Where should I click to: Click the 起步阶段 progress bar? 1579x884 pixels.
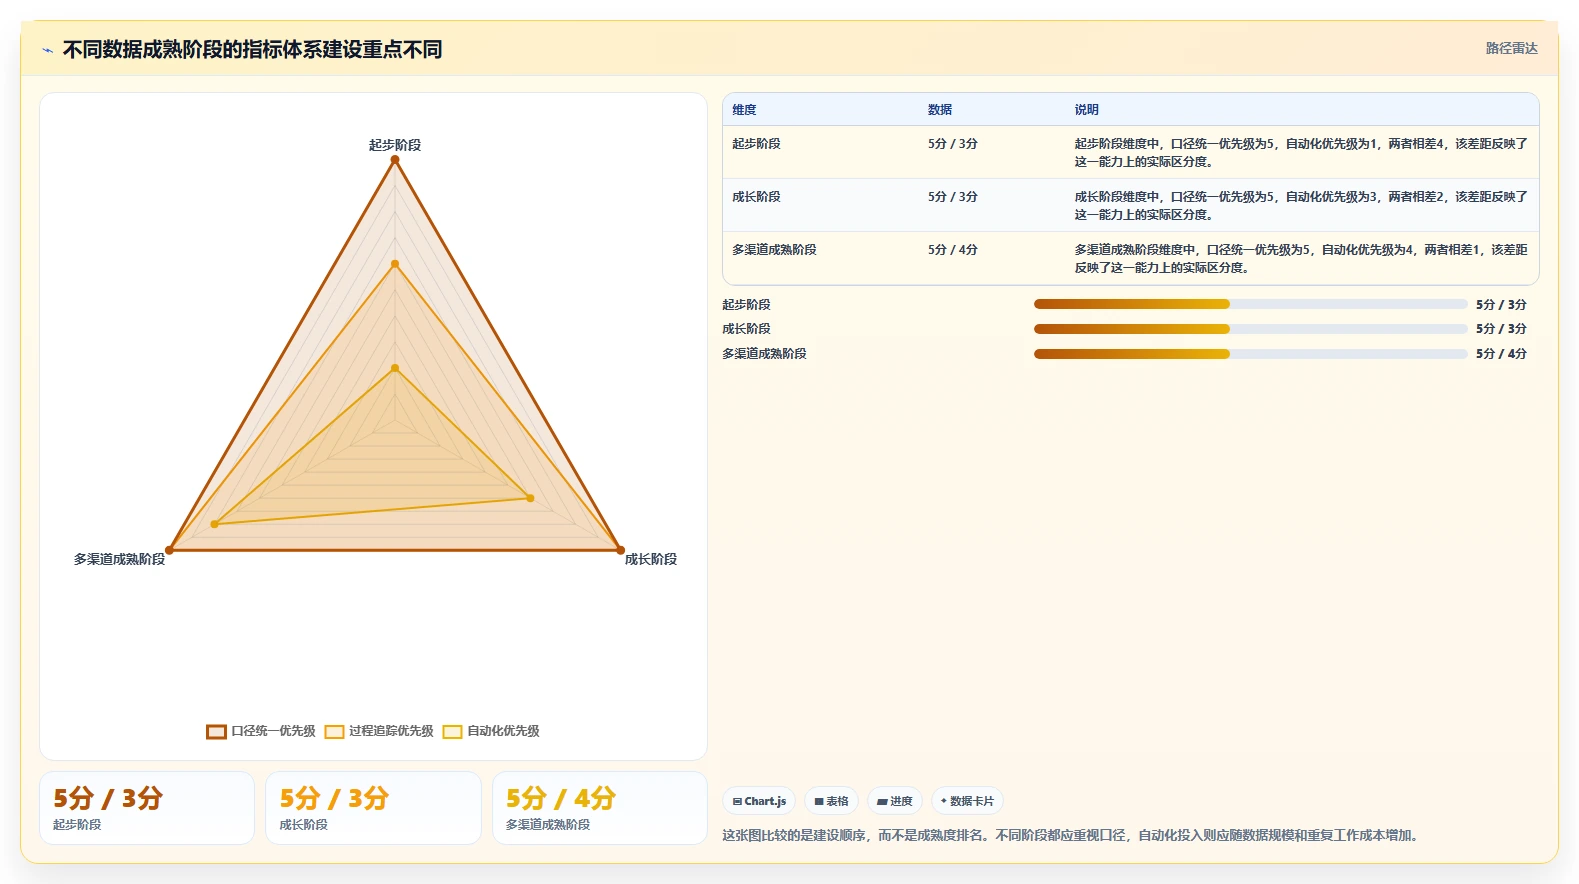(x=1250, y=304)
